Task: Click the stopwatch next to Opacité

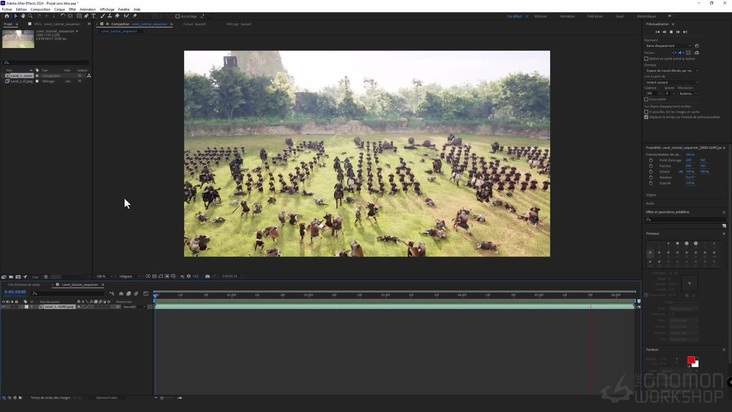Action: (651, 183)
